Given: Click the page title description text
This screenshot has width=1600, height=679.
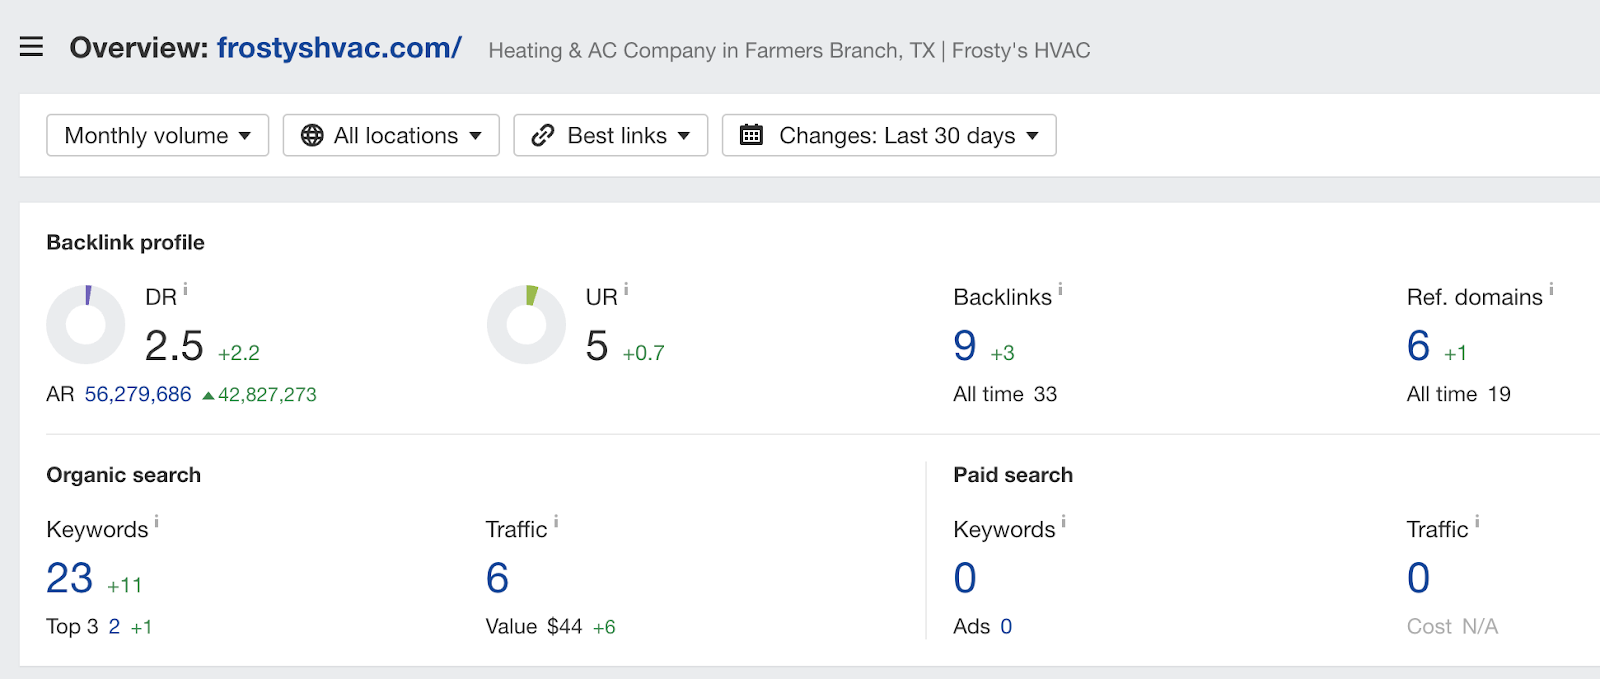Looking at the screenshot, I should point(789,50).
